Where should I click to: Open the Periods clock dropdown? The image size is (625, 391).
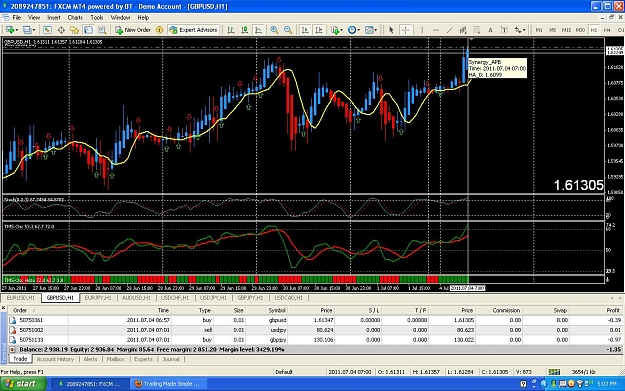(354, 30)
